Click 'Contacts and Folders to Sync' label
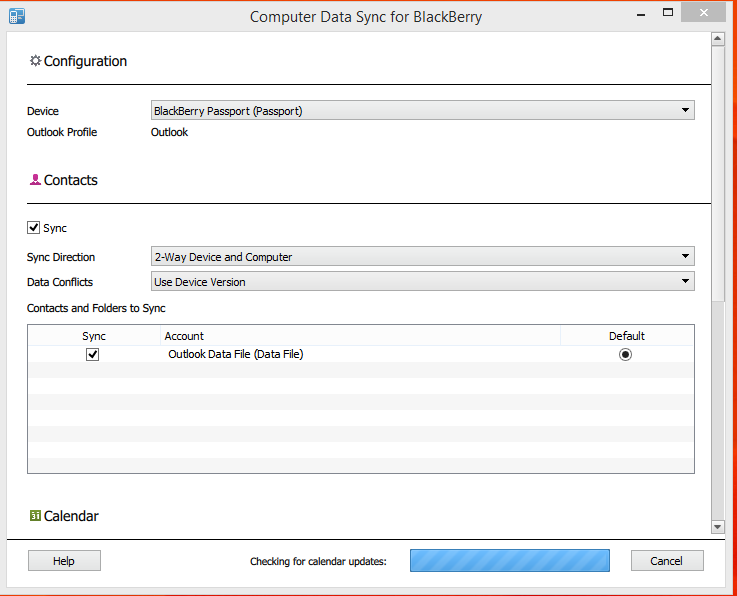Image resolution: width=737 pixels, height=596 pixels. click(x=96, y=308)
